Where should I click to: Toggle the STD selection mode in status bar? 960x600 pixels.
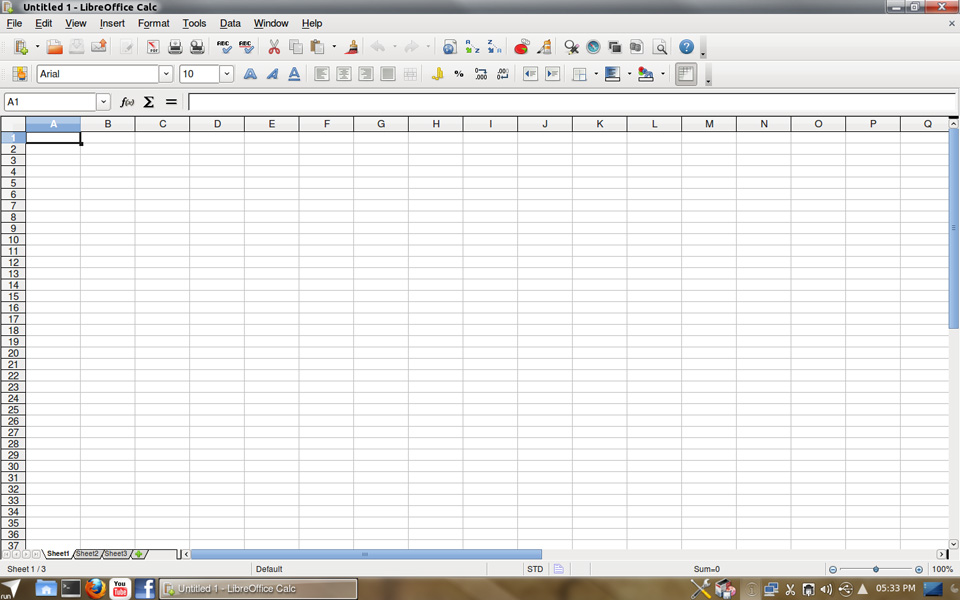point(535,569)
